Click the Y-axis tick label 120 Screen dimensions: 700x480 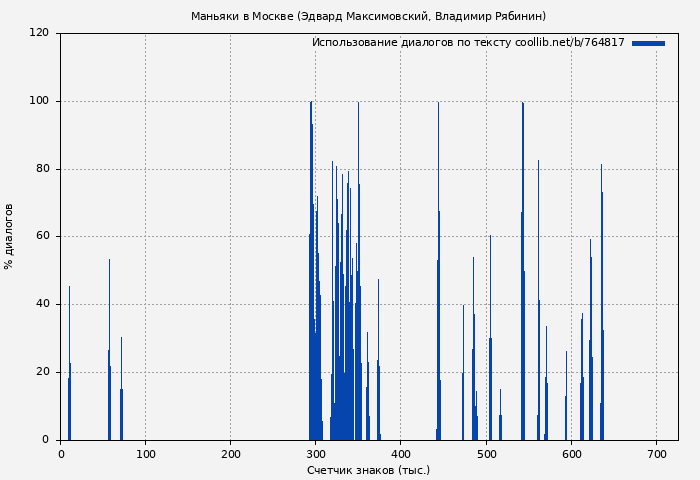(39, 33)
